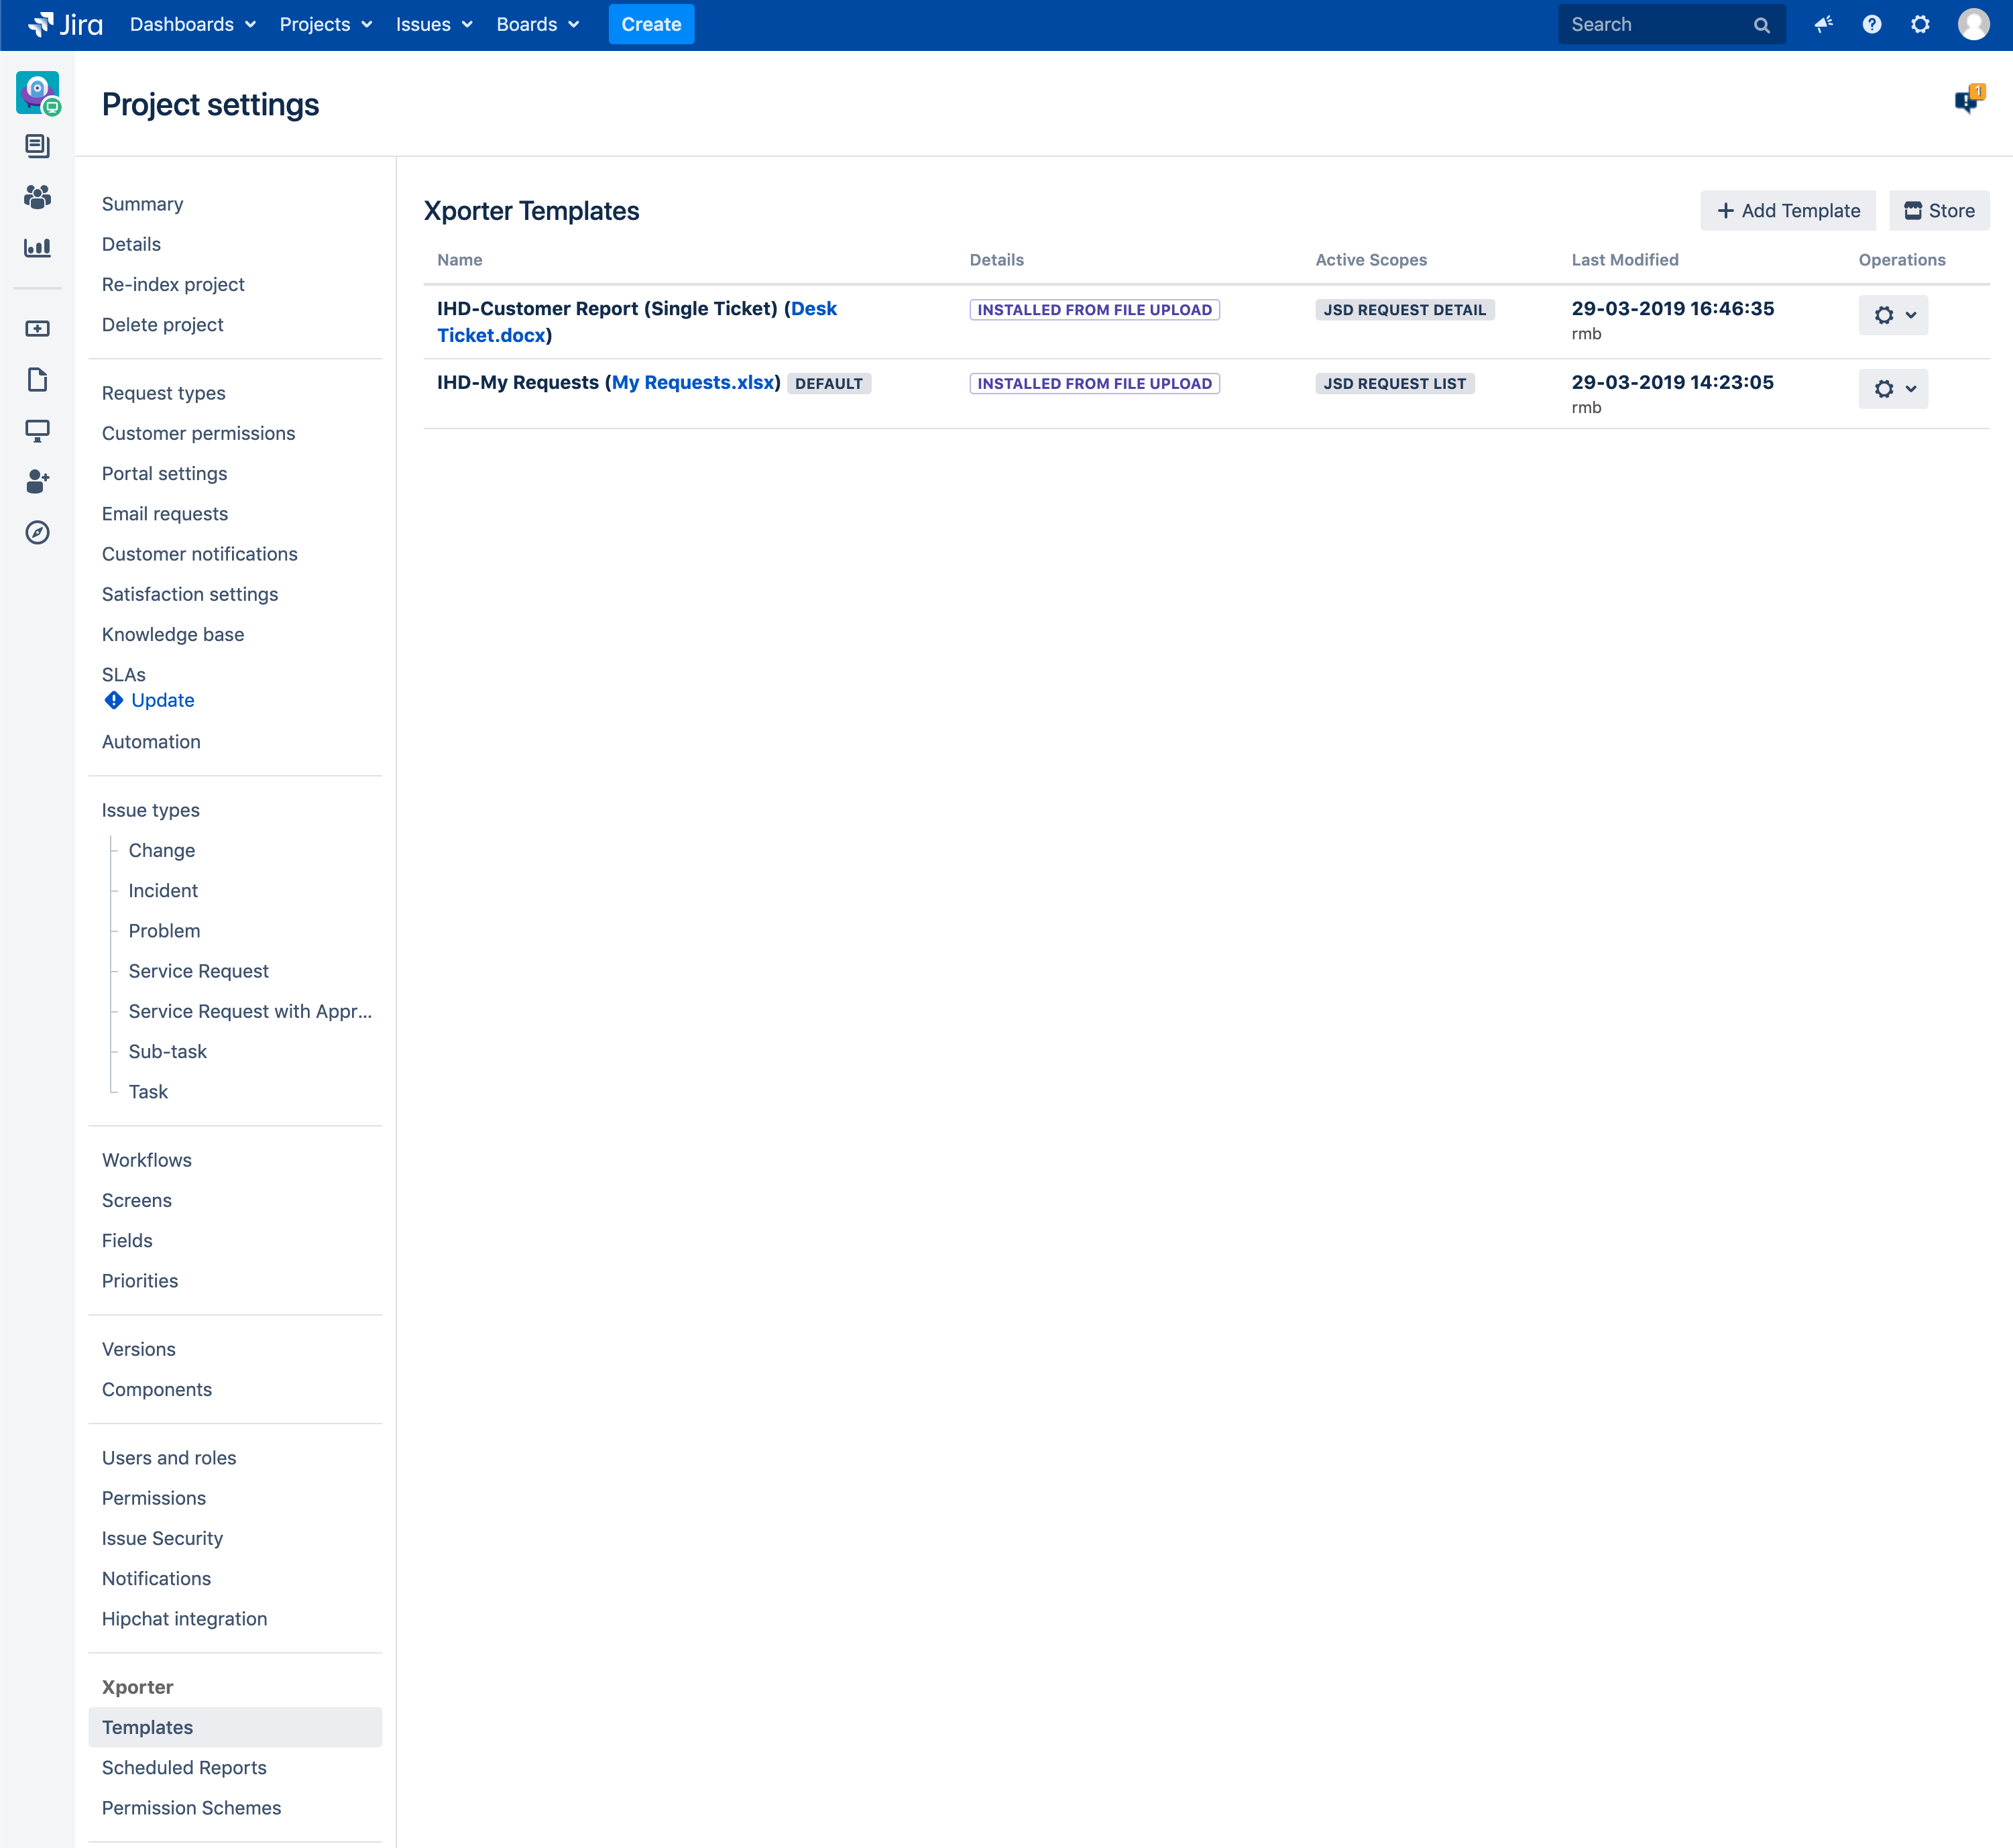The width and height of the screenshot is (2013, 1848).
Task: Open the reports chart icon in sidebar
Action: (x=37, y=247)
